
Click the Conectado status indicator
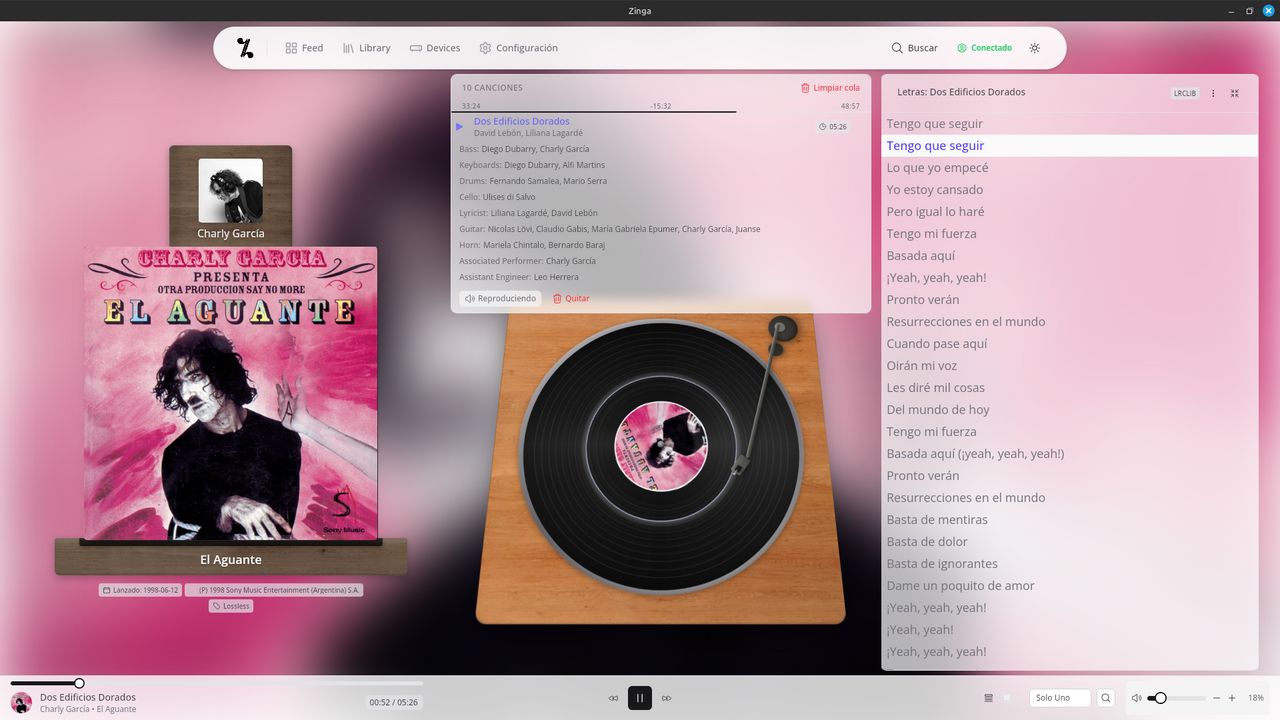(984, 48)
